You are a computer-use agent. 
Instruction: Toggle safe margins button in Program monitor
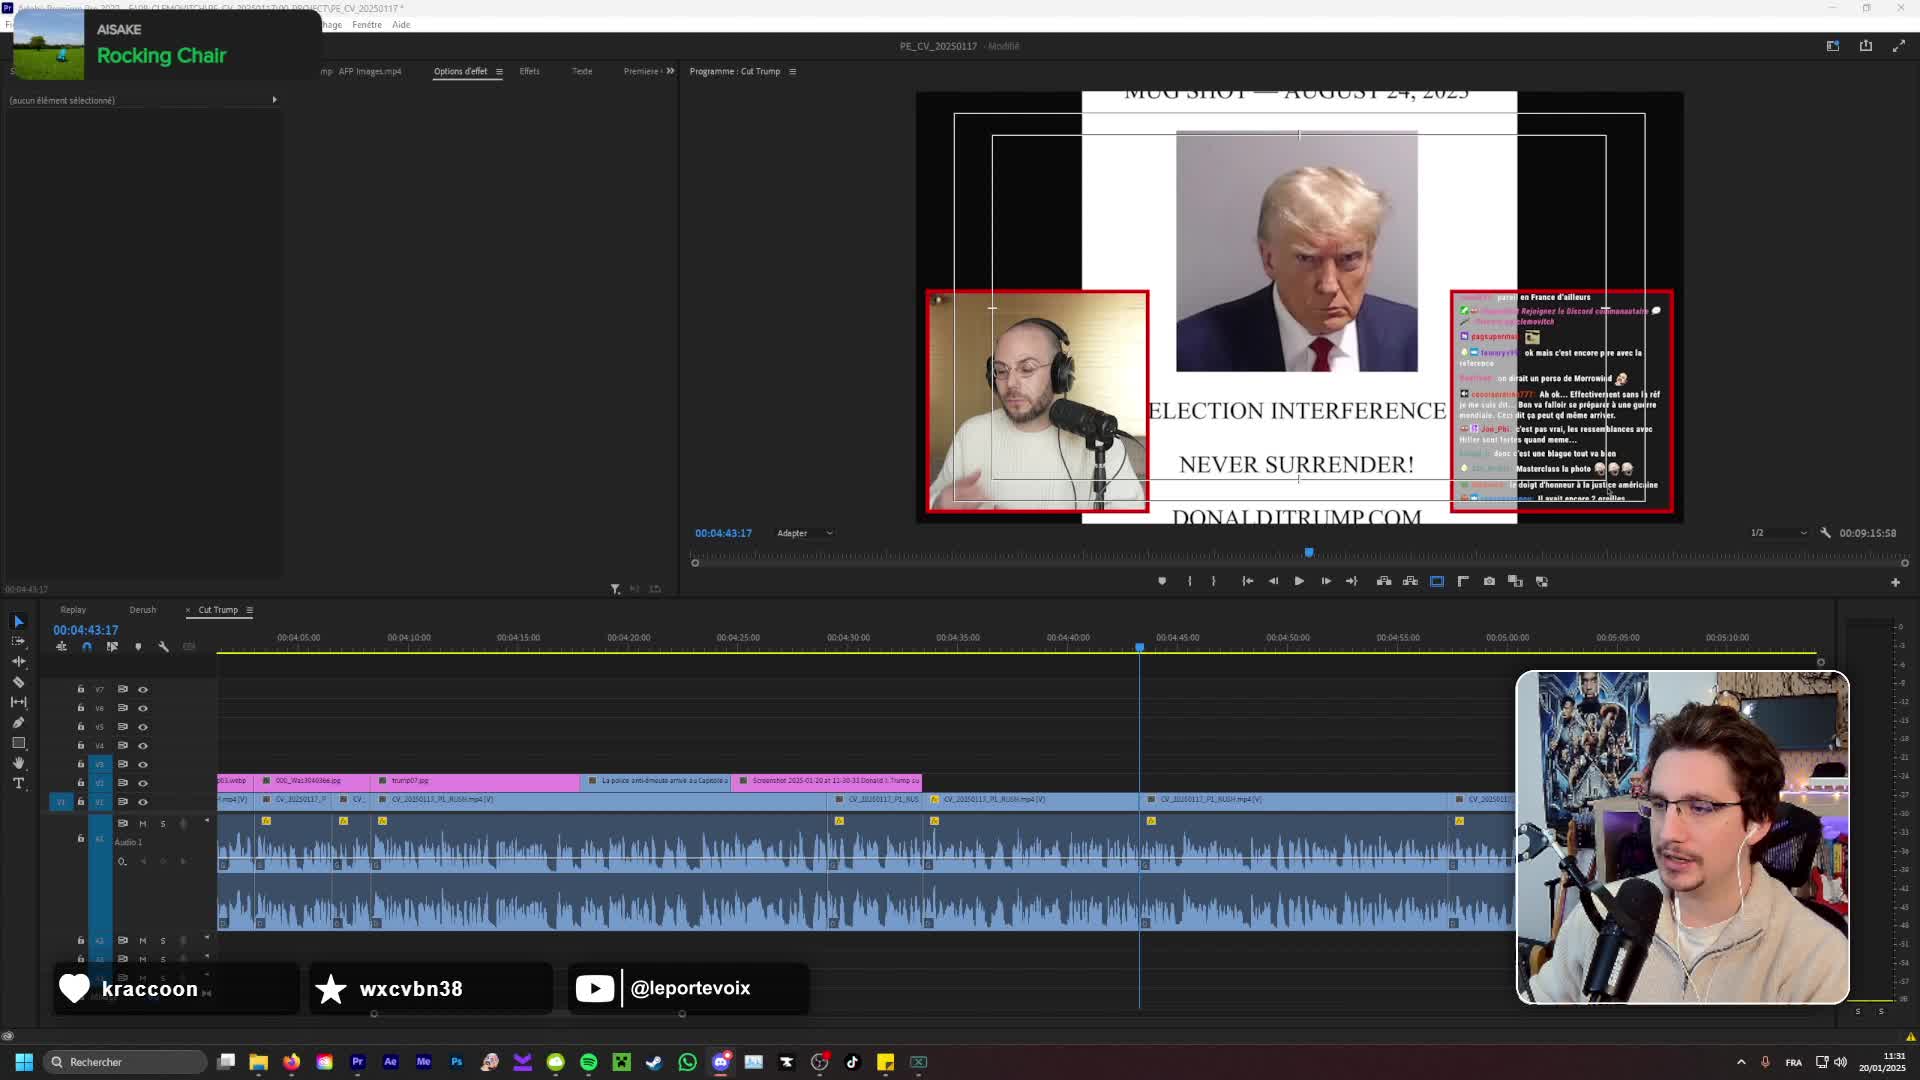click(1437, 581)
